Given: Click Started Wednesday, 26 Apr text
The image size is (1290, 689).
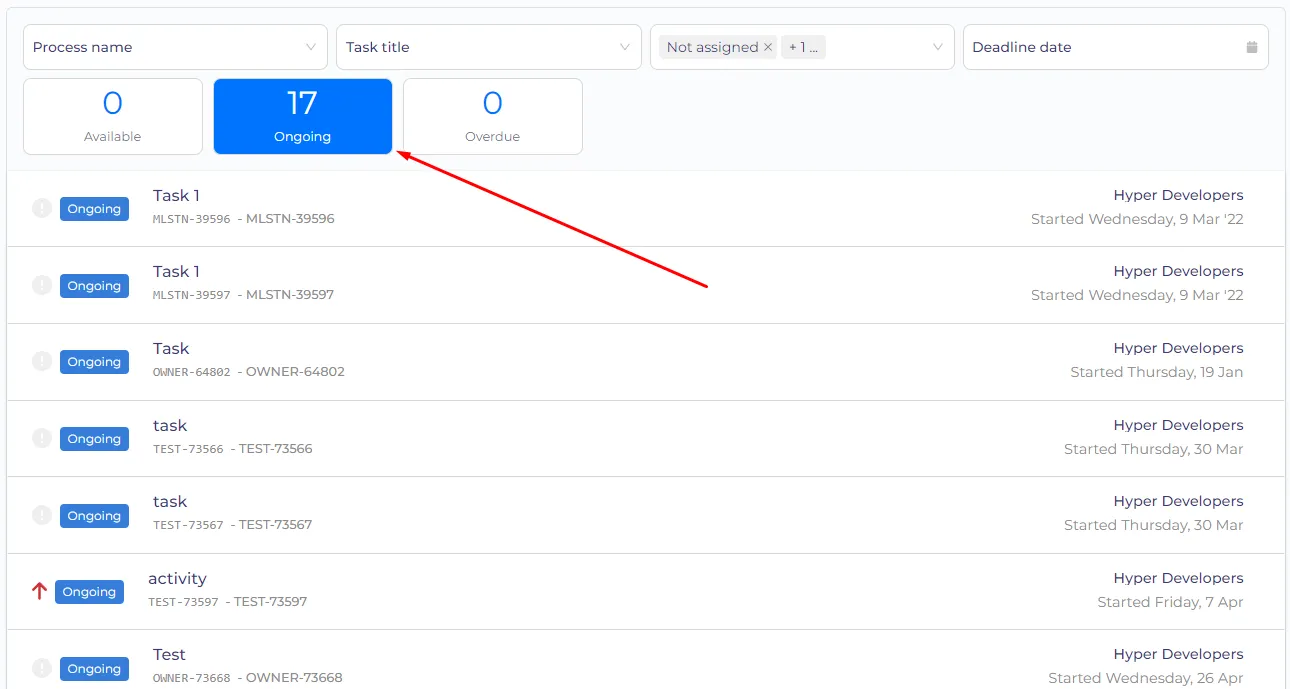Looking at the screenshot, I should [x=1146, y=678].
